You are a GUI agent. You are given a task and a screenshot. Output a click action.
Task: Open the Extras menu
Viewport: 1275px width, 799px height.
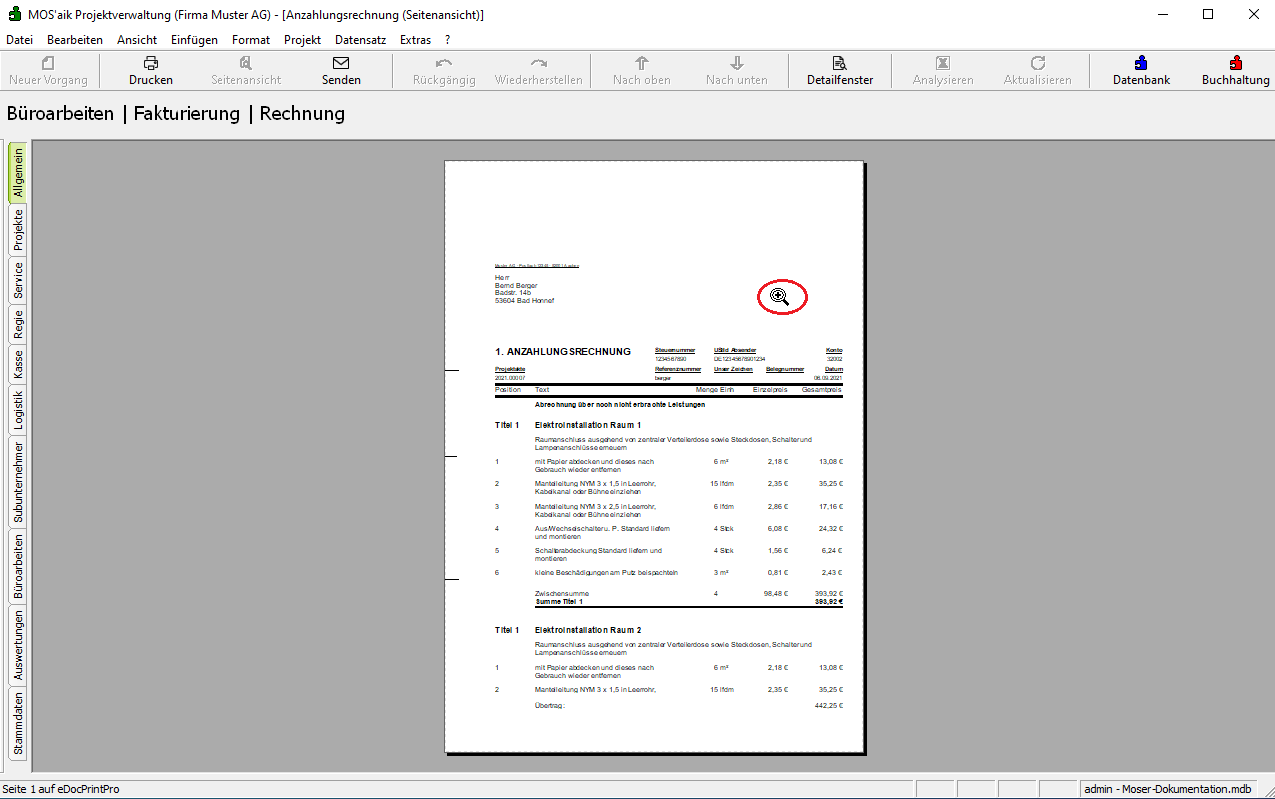[415, 40]
